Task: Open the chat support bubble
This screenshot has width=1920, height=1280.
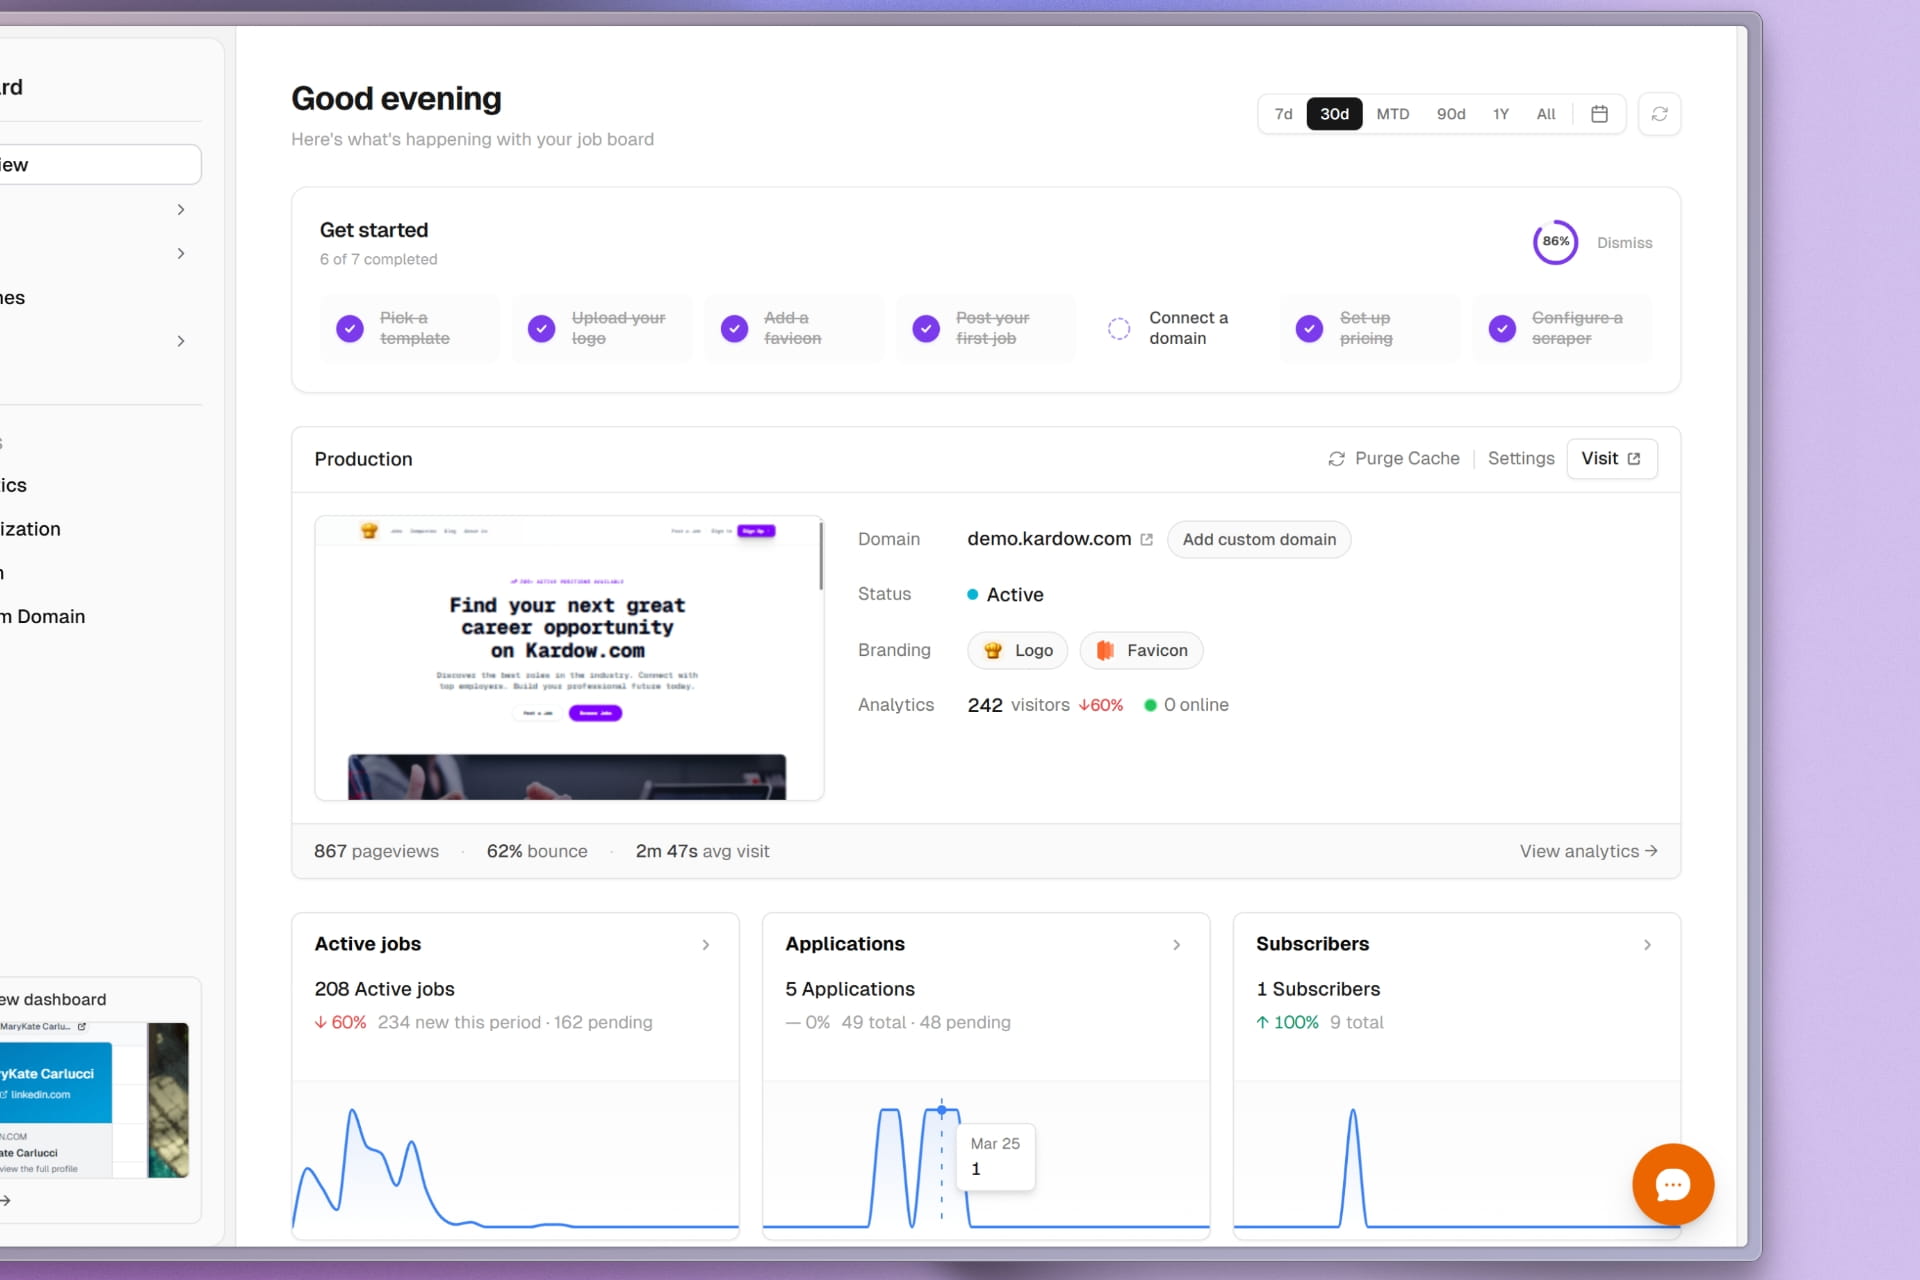Action: click(1673, 1184)
